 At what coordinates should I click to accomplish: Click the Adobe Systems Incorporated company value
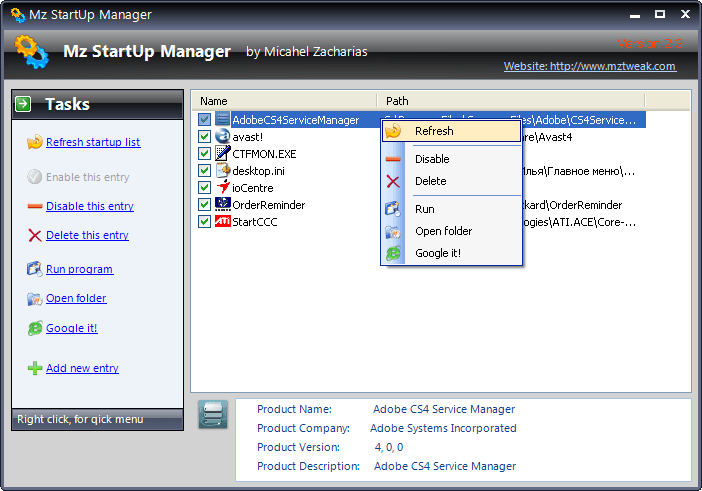point(443,428)
